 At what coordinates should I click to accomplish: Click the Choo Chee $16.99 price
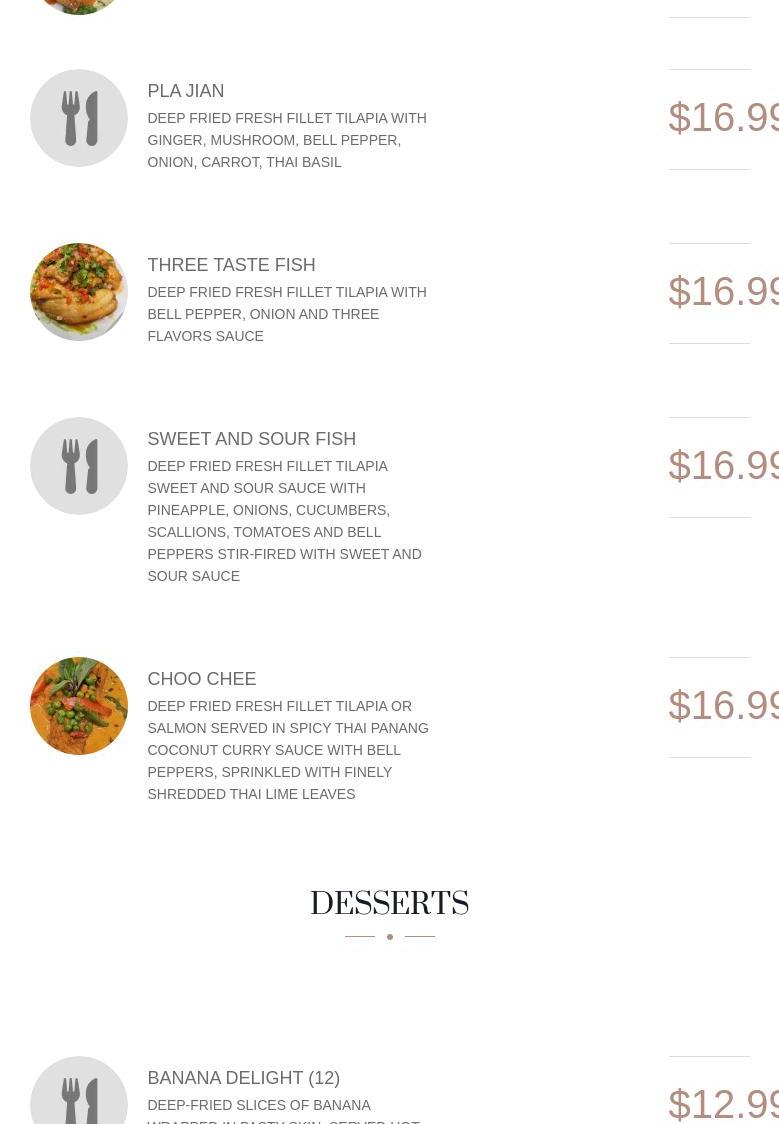[x=723, y=706]
